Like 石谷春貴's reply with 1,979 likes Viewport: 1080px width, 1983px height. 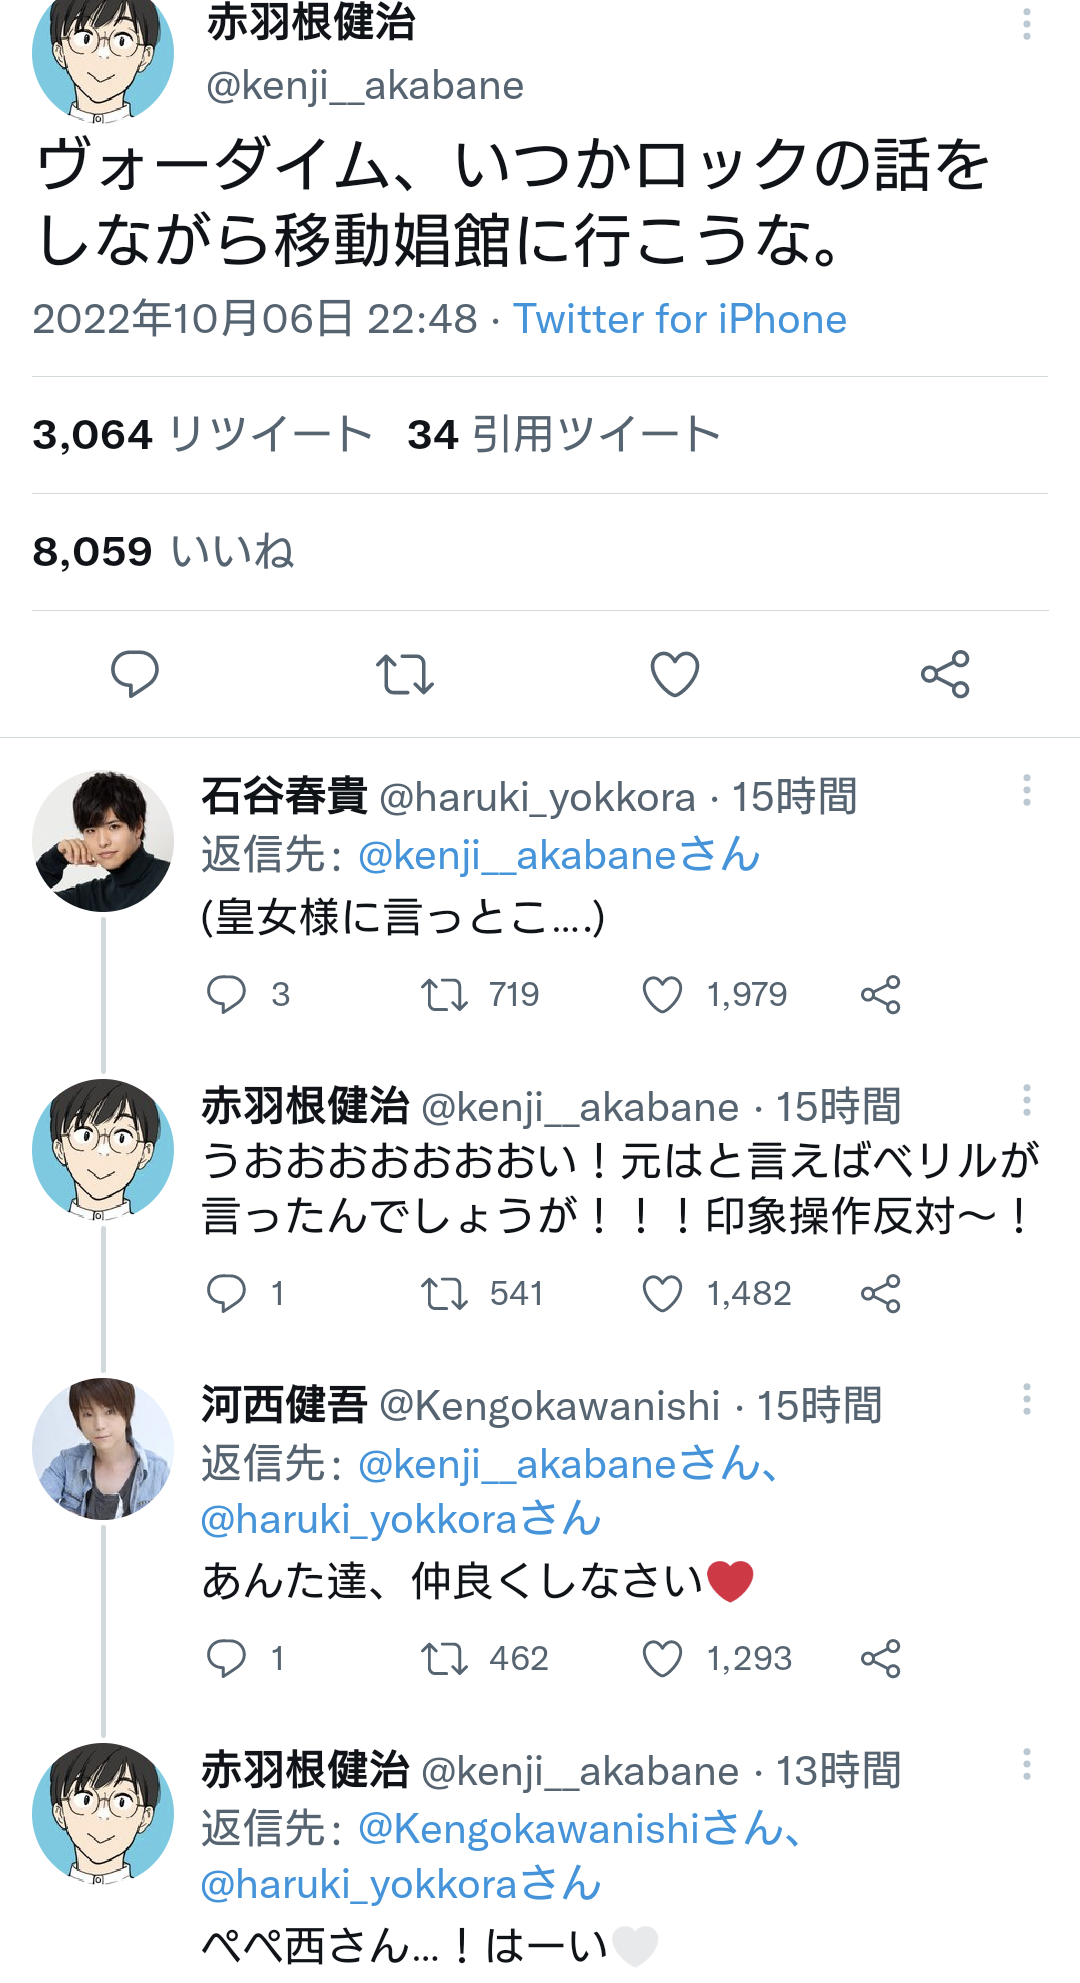[662, 995]
